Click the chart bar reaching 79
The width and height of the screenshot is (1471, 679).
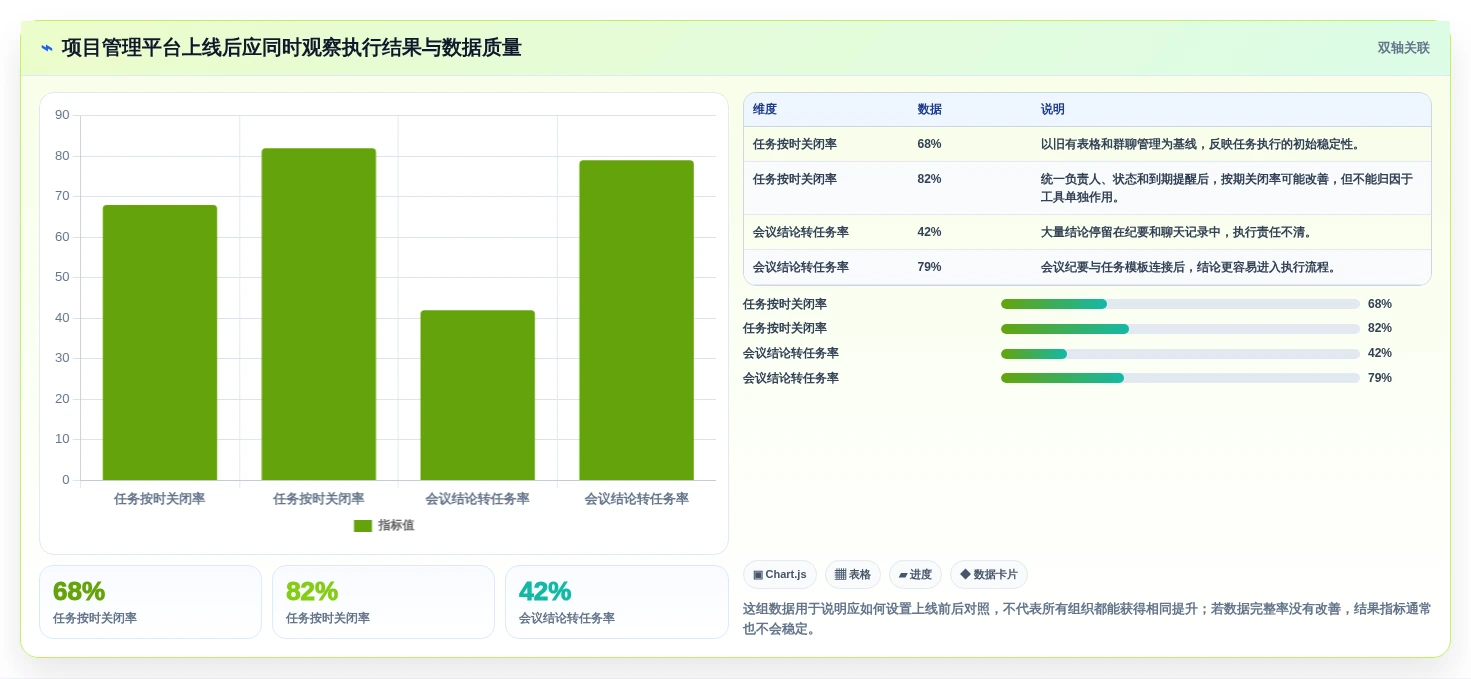[637, 320]
